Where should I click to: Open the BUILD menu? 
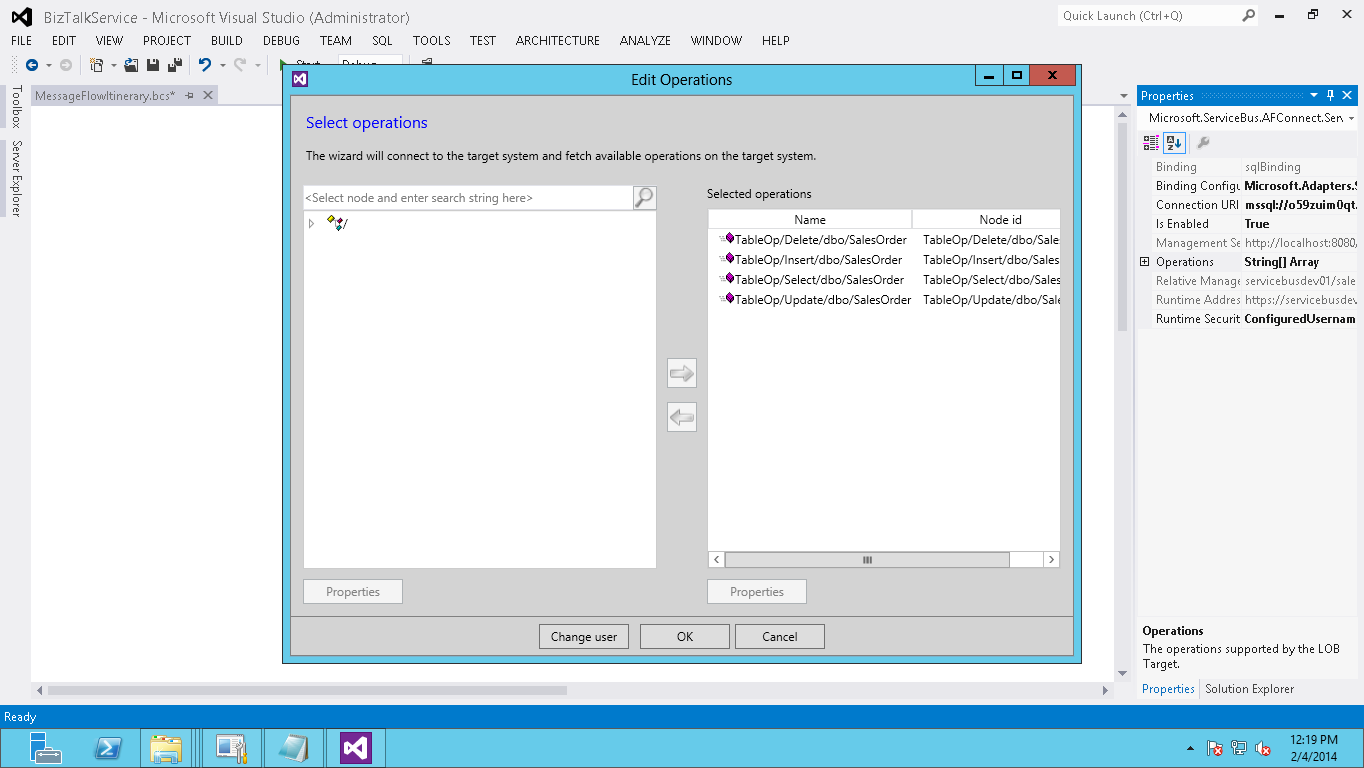(x=227, y=41)
